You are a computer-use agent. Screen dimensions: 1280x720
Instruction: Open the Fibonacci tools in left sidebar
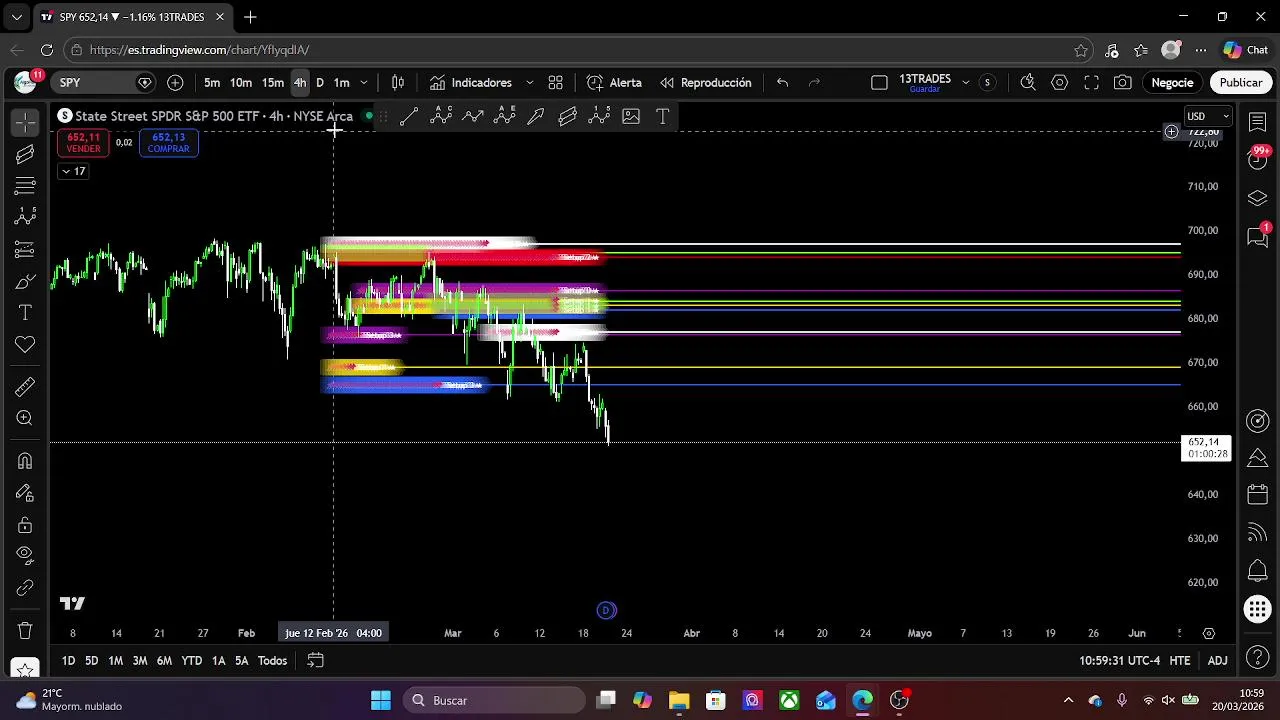pos(25,186)
